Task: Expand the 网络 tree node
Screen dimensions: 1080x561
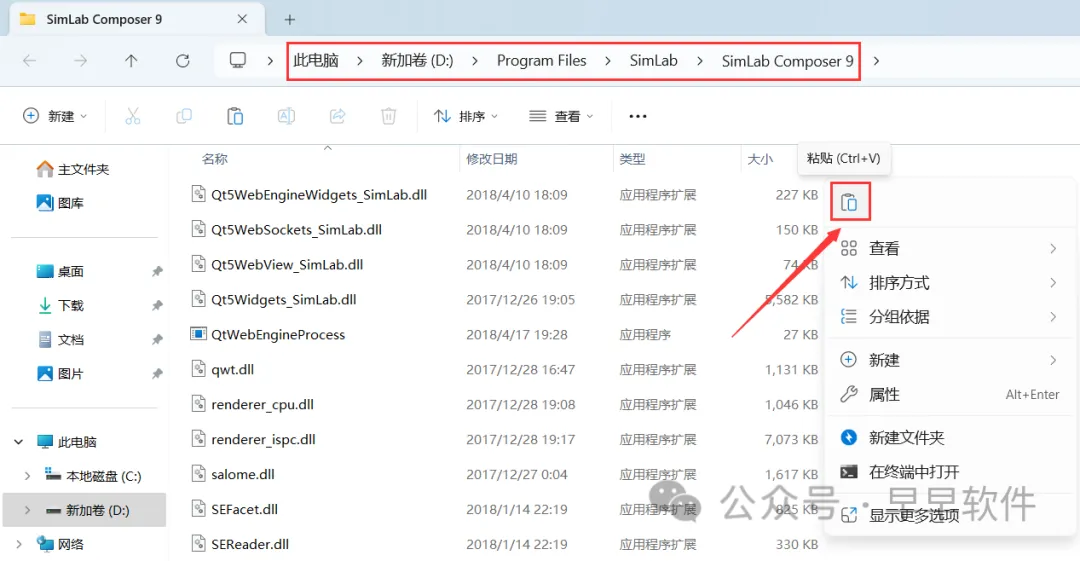Action: 19,544
